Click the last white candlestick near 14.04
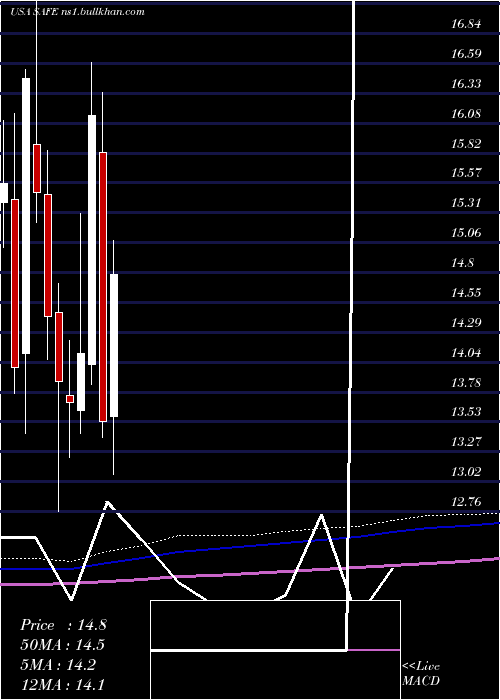Screen dimensions: 500x700 tap(114, 346)
